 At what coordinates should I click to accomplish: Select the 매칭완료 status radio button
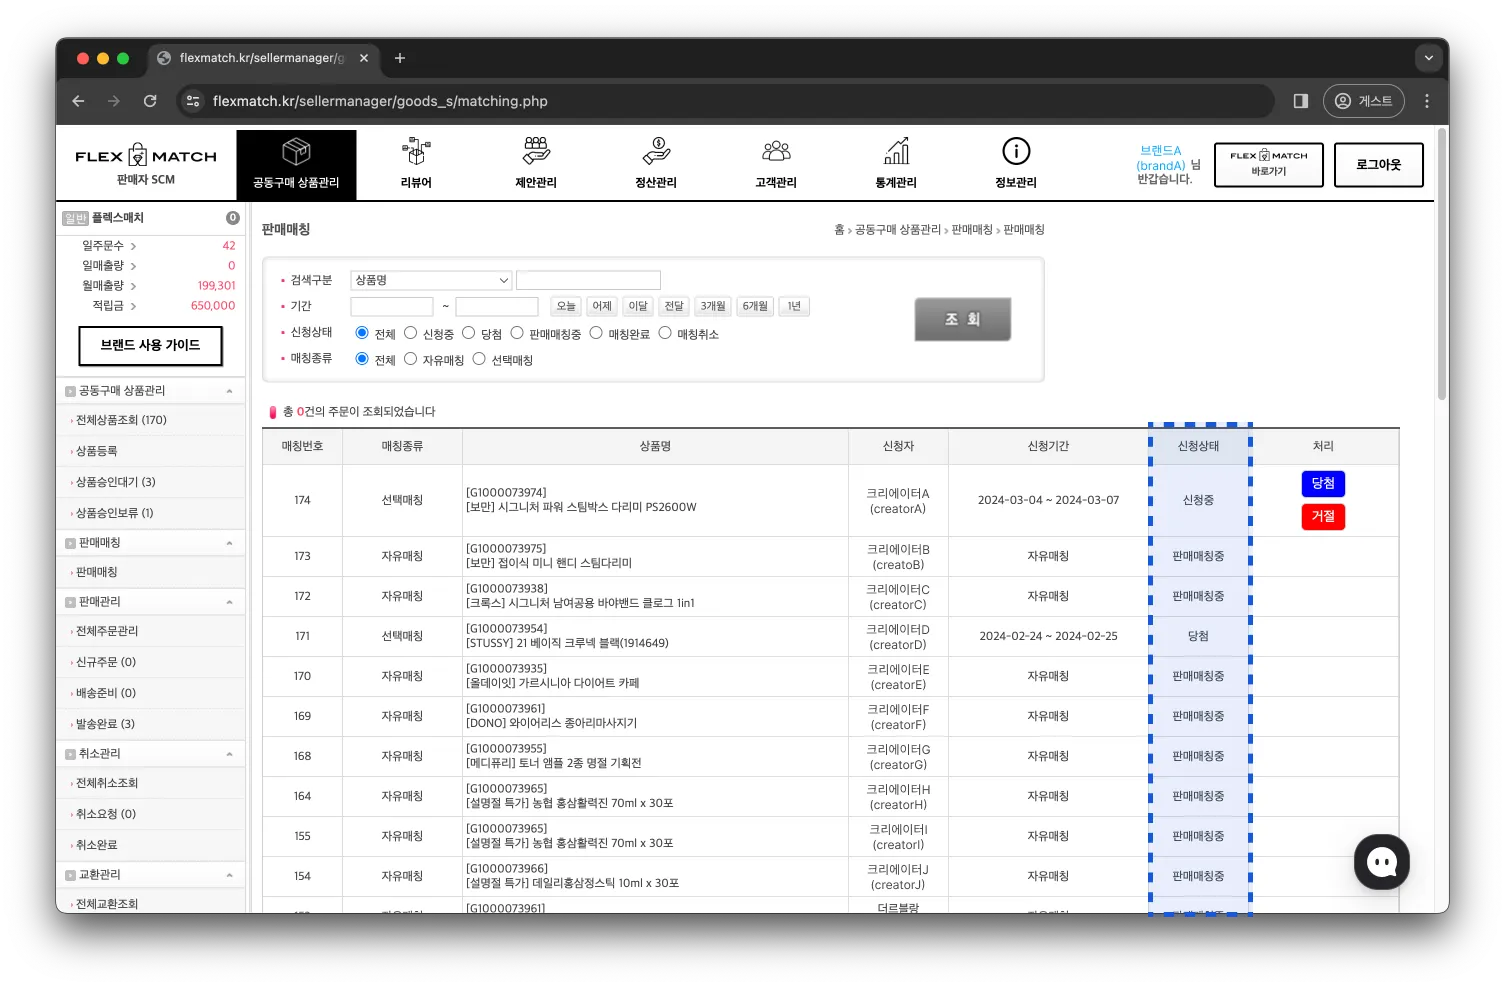tap(596, 333)
